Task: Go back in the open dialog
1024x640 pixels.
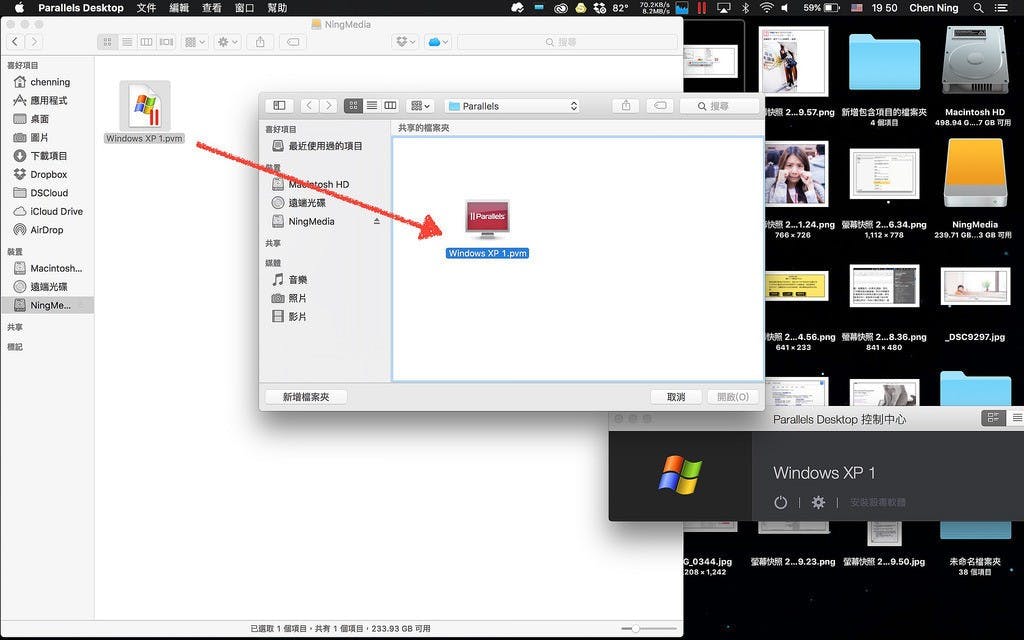Action: point(310,105)
